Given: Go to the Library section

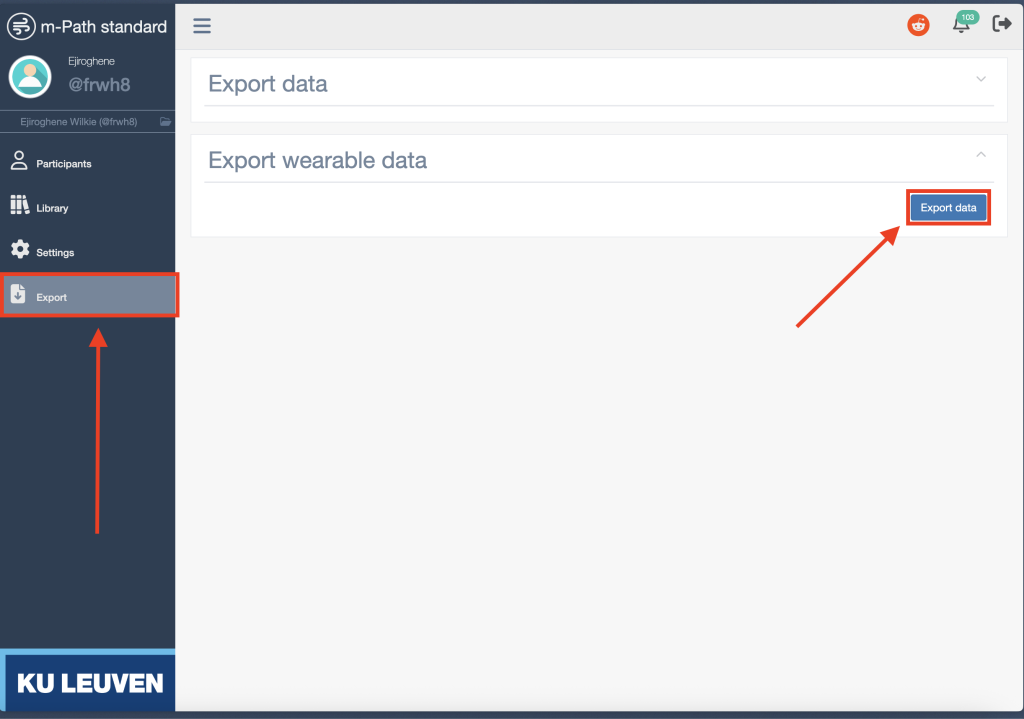Looking at the screenshot, I should (x=52, y=208).
